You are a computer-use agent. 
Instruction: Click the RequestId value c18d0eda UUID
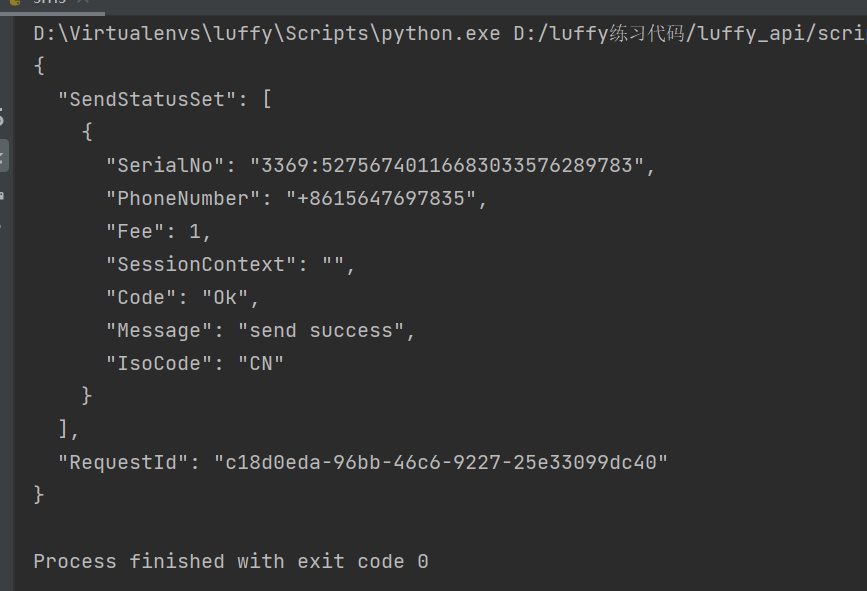441,462
